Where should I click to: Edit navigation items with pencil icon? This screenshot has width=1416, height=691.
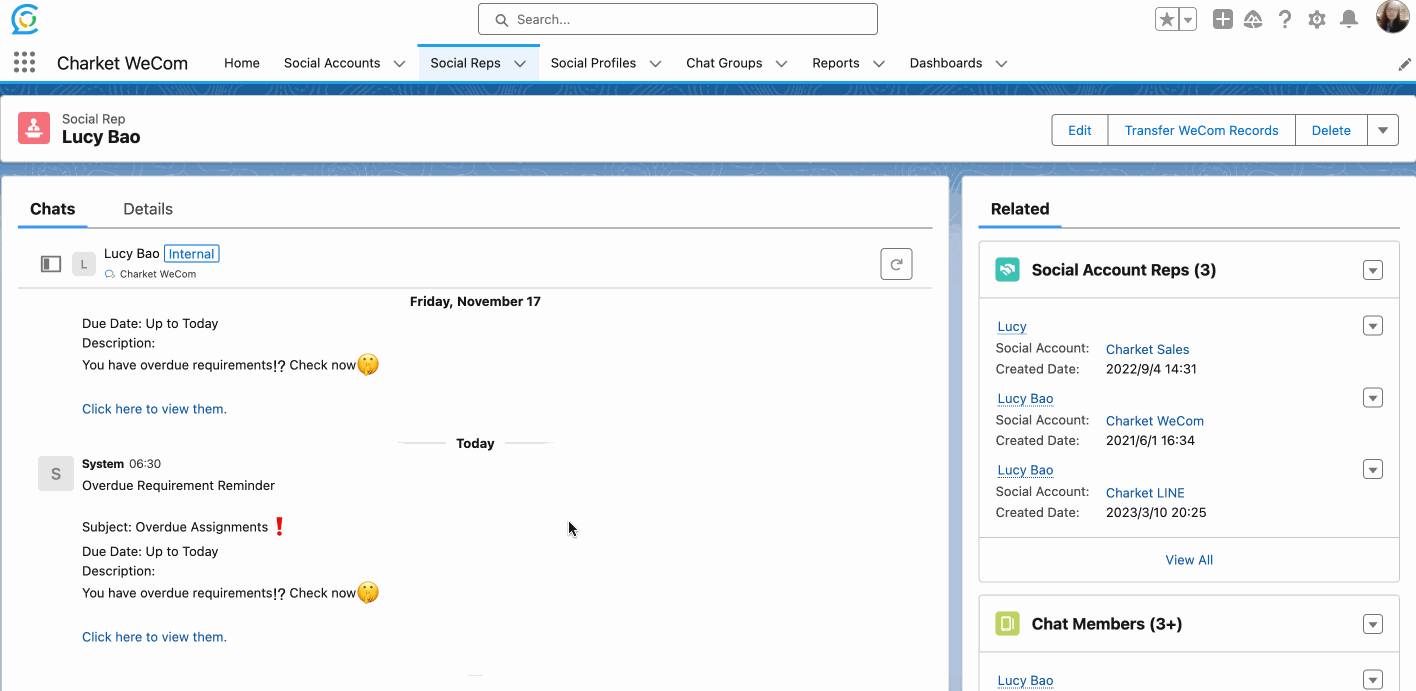(1404, 64)
